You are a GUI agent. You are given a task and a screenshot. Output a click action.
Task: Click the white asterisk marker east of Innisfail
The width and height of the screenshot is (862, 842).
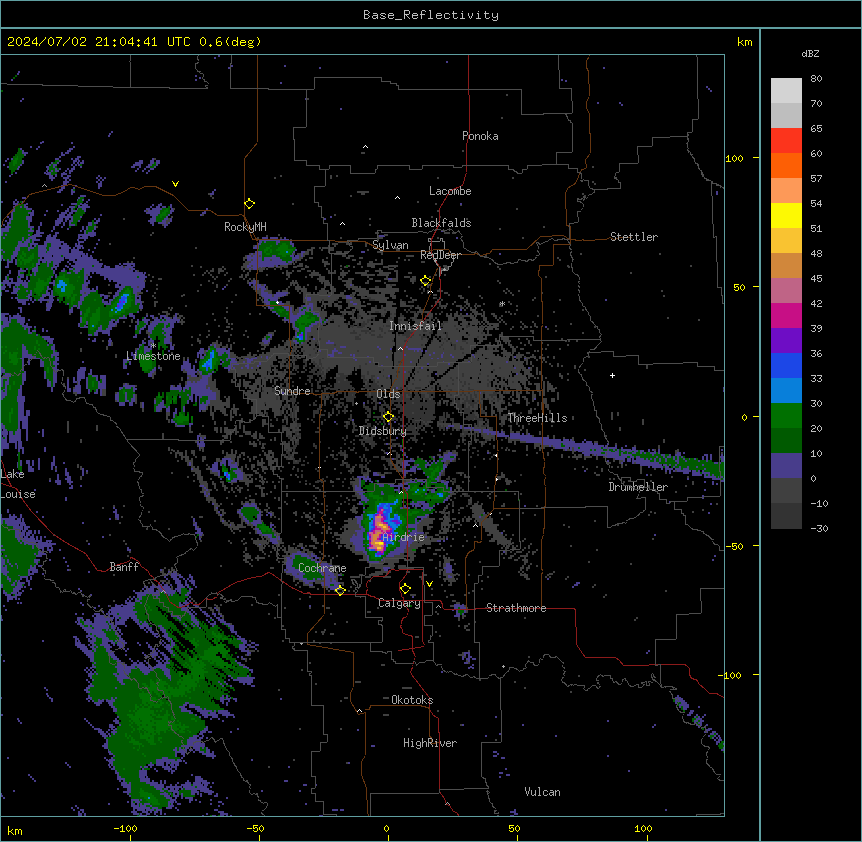[502, 303]
